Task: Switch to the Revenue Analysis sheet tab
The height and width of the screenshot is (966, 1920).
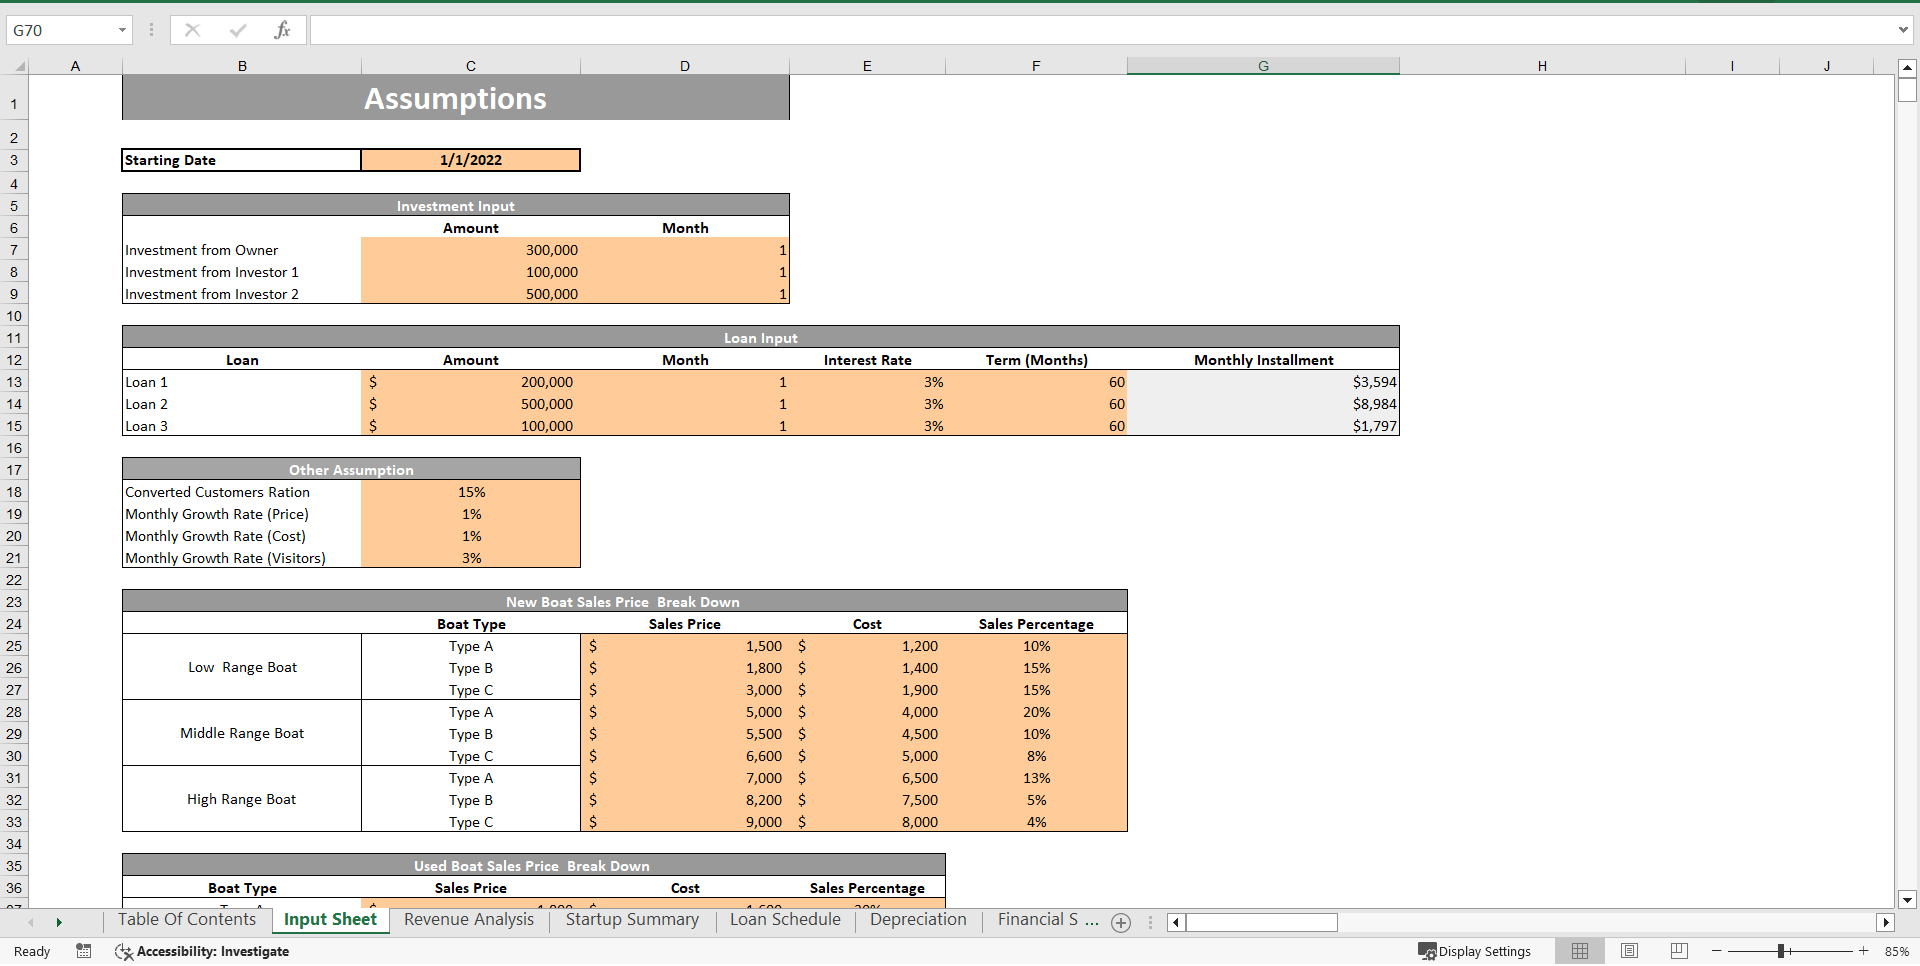Action: (468, 920)
